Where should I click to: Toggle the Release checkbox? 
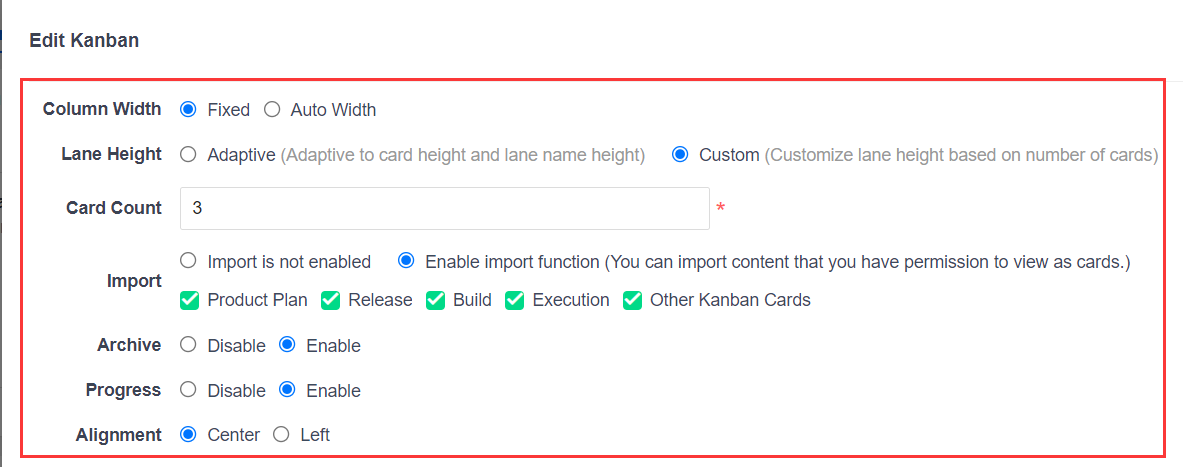click(331, 300)
